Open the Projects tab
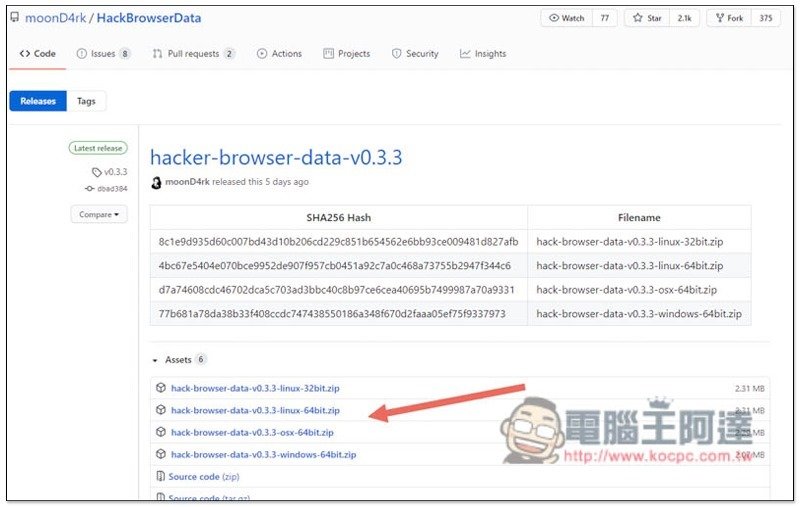Viewport: 800px width, 507px height. pyautogui.click(x=346, y=54)
